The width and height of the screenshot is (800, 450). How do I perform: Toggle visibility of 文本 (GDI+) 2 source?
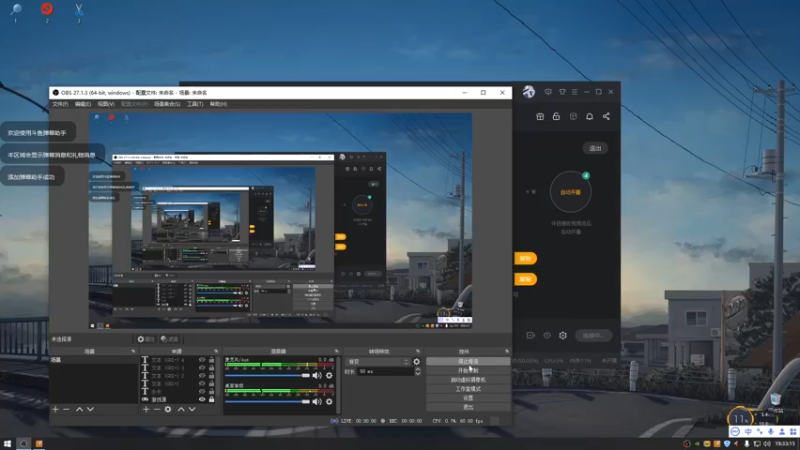pyautogui.click(x=202, y=376)
